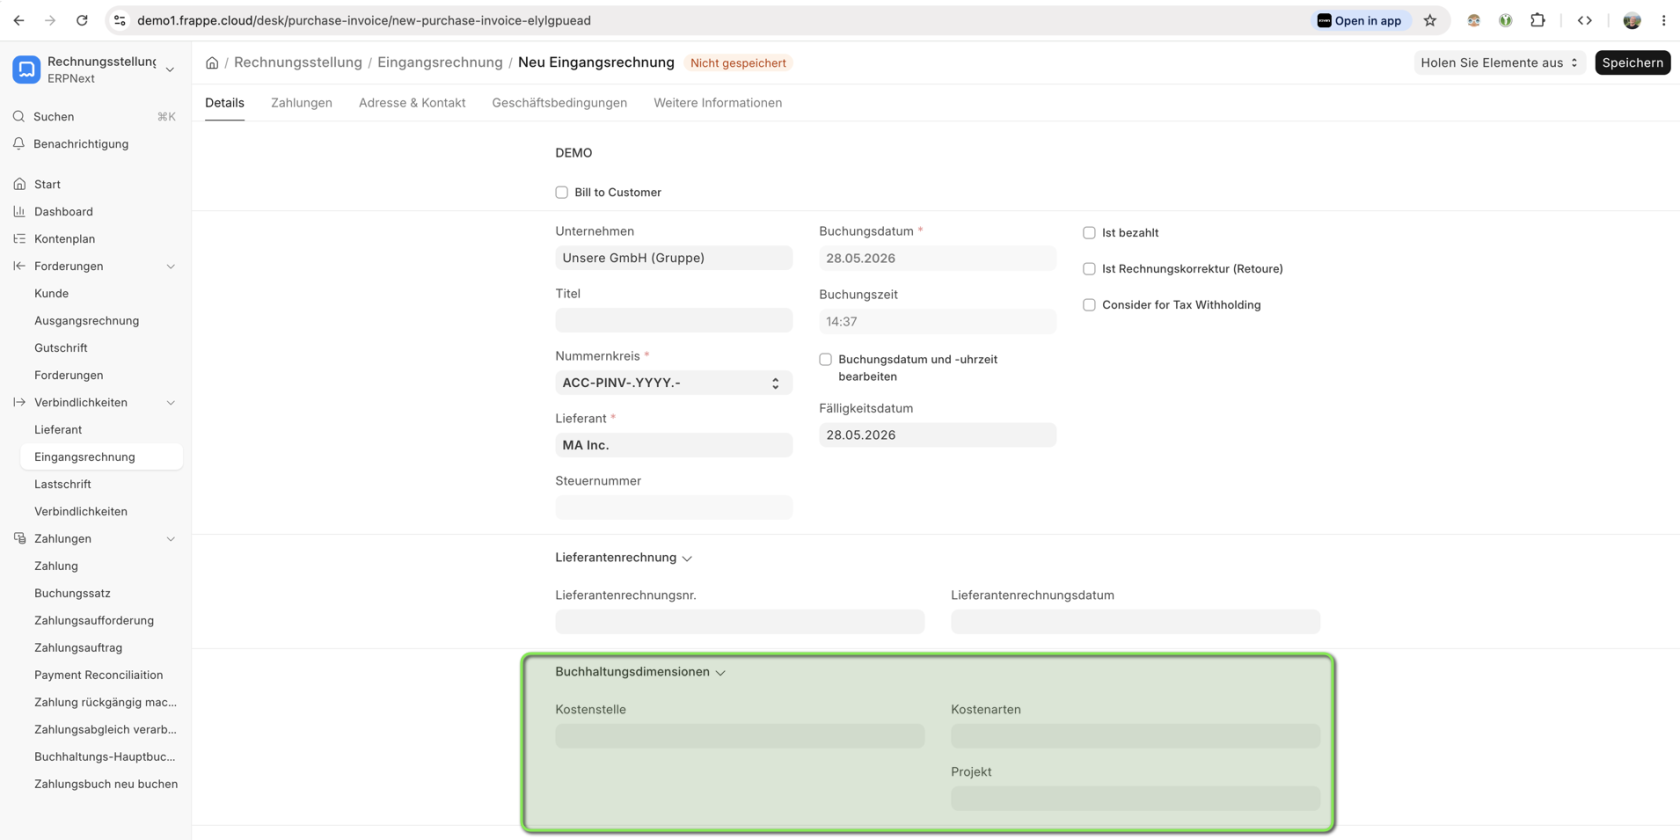1680x840 pixels.
Task: Click the Kontenplan list icon
Action: (19, 239)
